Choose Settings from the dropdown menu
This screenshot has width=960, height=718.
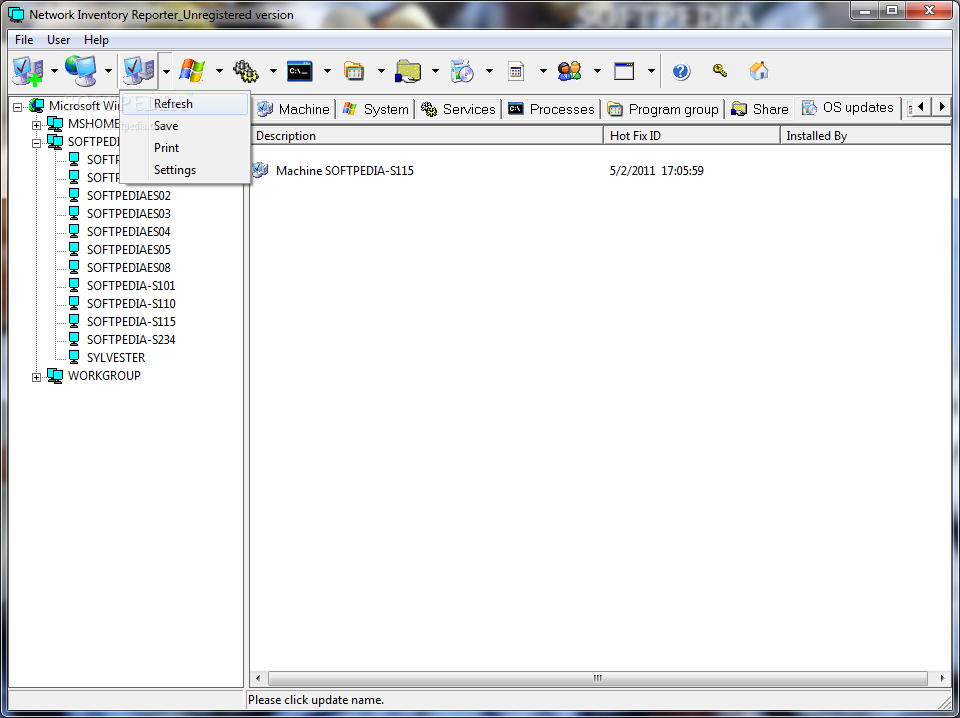pos(185,170)
